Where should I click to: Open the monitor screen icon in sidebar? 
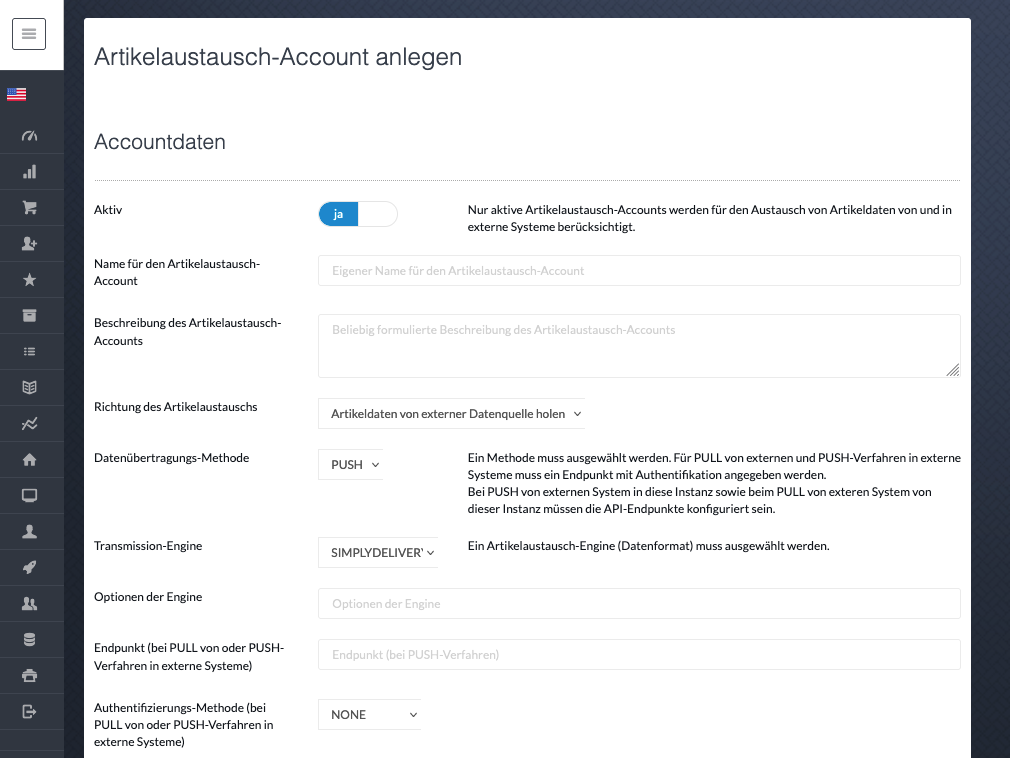30,496
